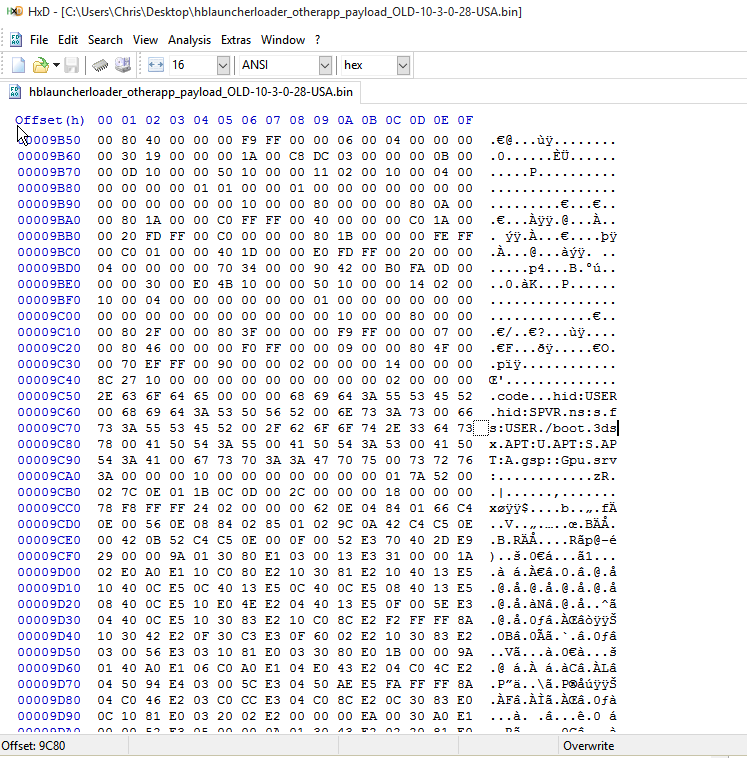Open the disk image icon

pyautogui.click(x=123, y=65)
